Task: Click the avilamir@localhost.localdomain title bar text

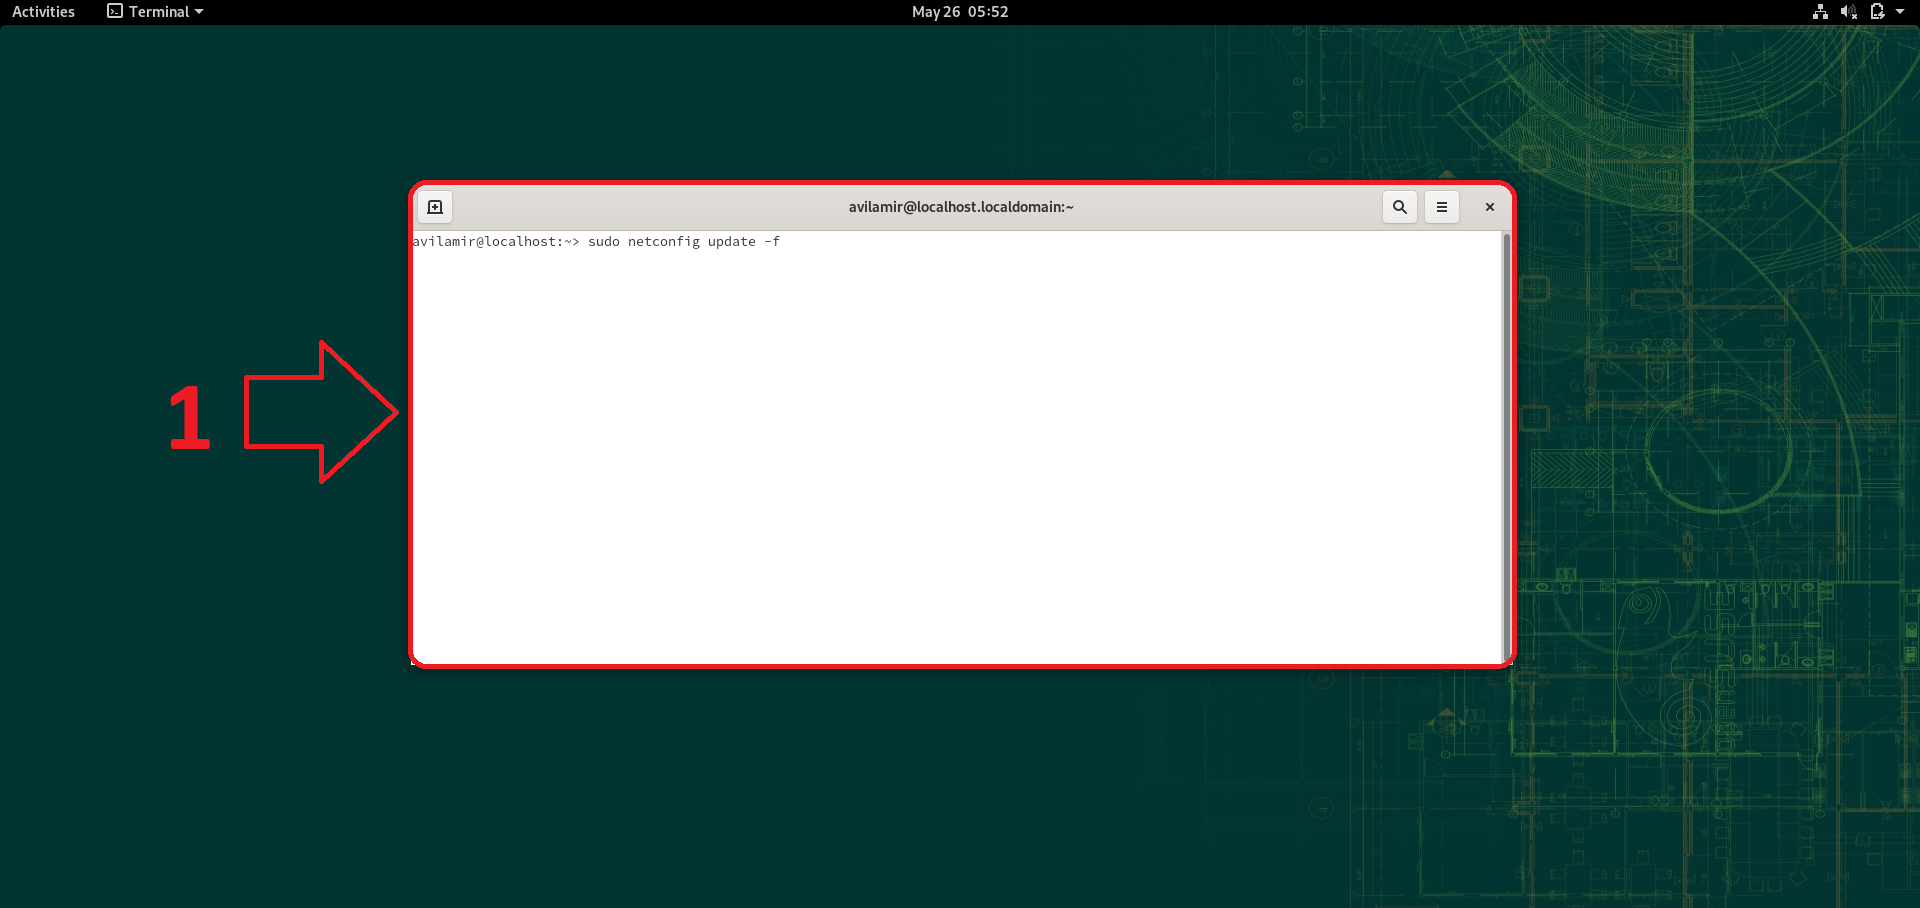Action: click(x=960, y=207)
